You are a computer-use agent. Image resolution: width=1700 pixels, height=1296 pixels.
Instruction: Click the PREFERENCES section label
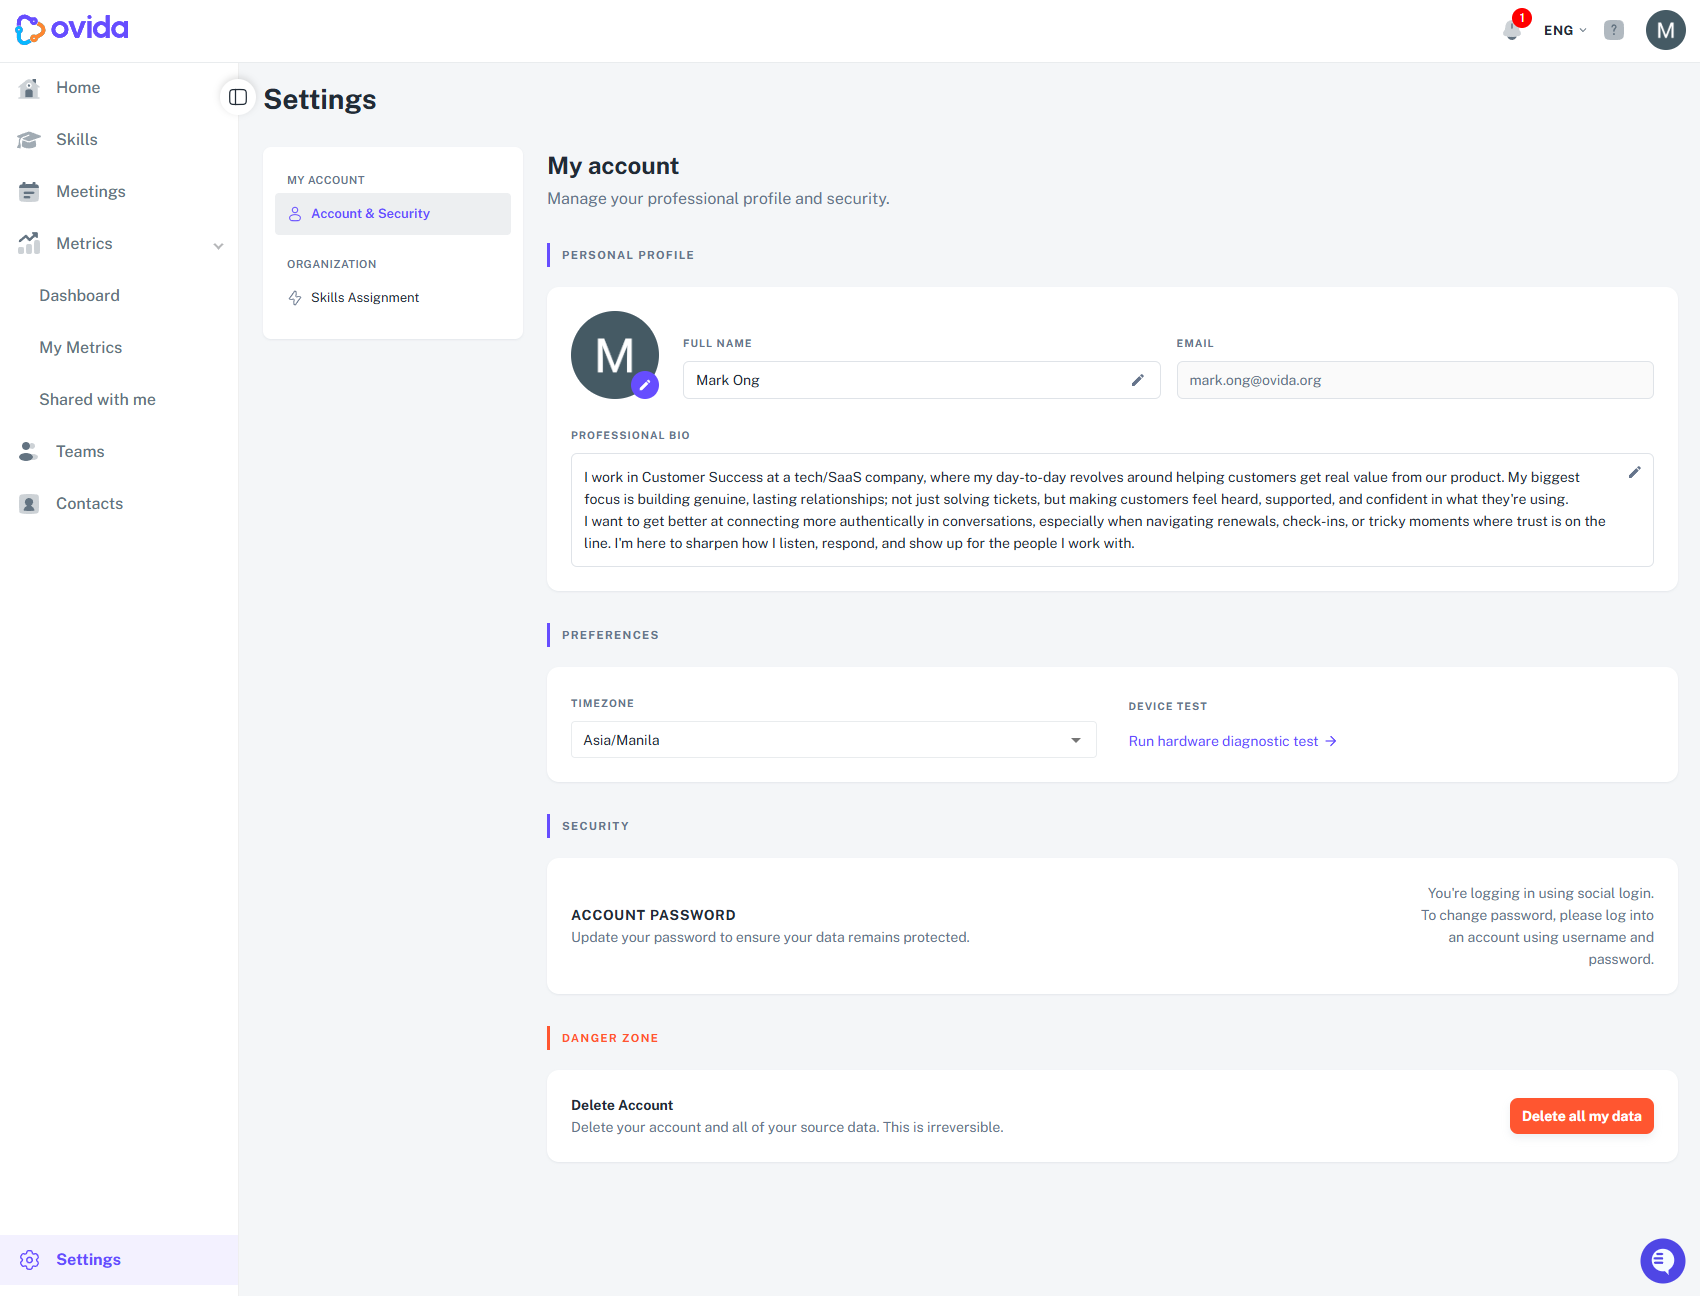pos(610,635)
